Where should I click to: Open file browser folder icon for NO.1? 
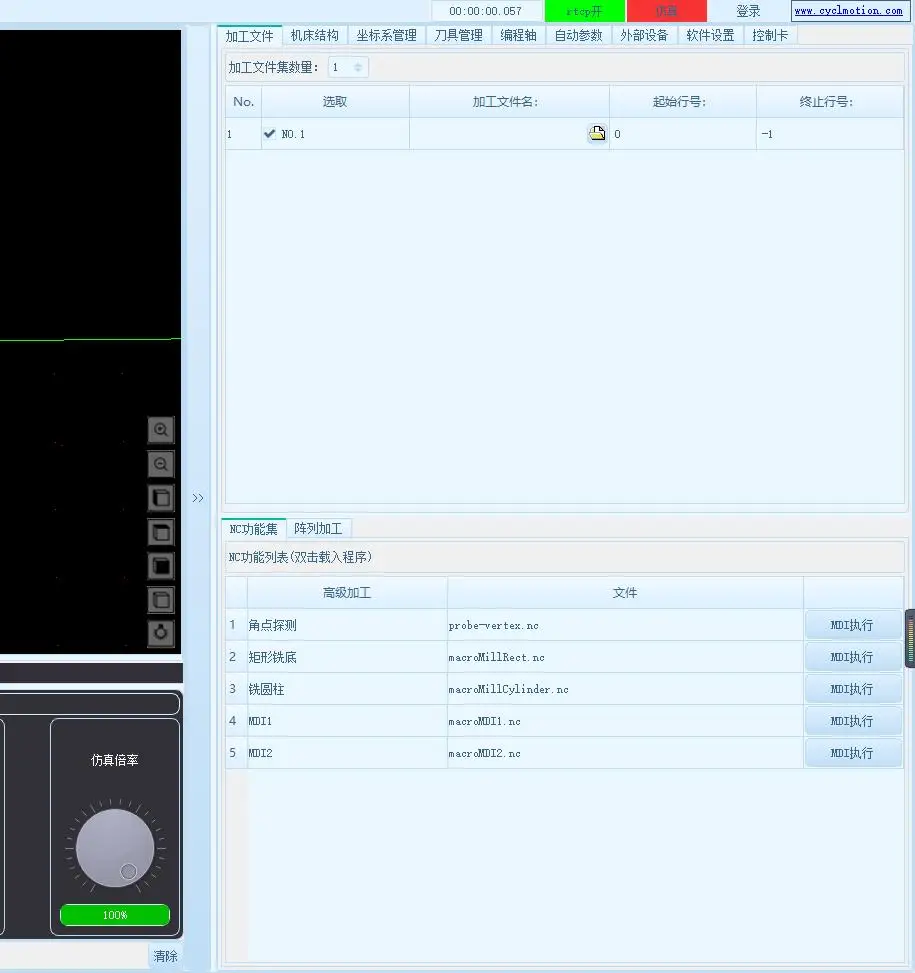[597, 133]
